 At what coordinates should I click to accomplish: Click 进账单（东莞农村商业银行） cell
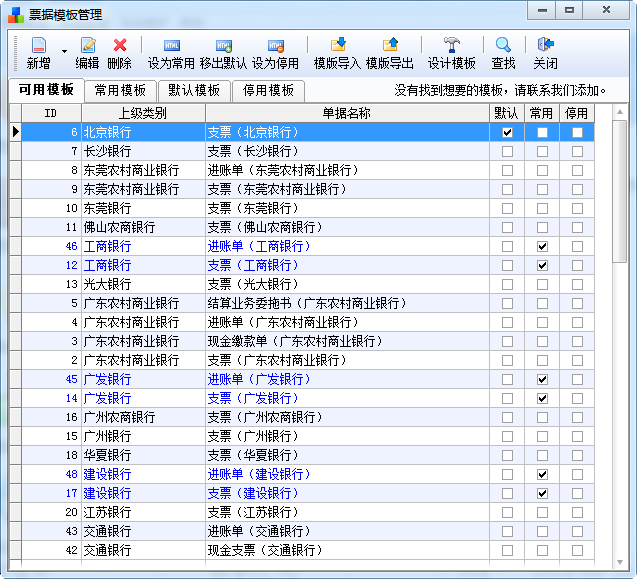coord(347,170)
